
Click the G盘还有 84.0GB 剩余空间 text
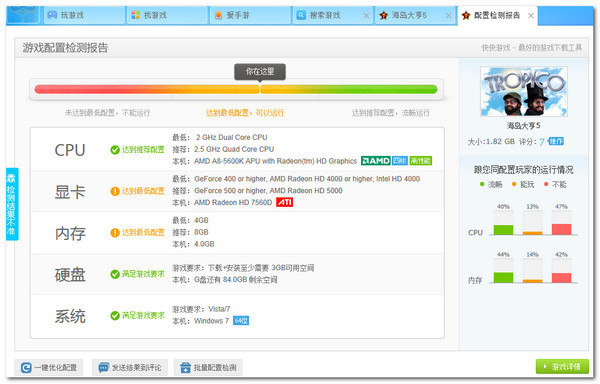[236, 280]
